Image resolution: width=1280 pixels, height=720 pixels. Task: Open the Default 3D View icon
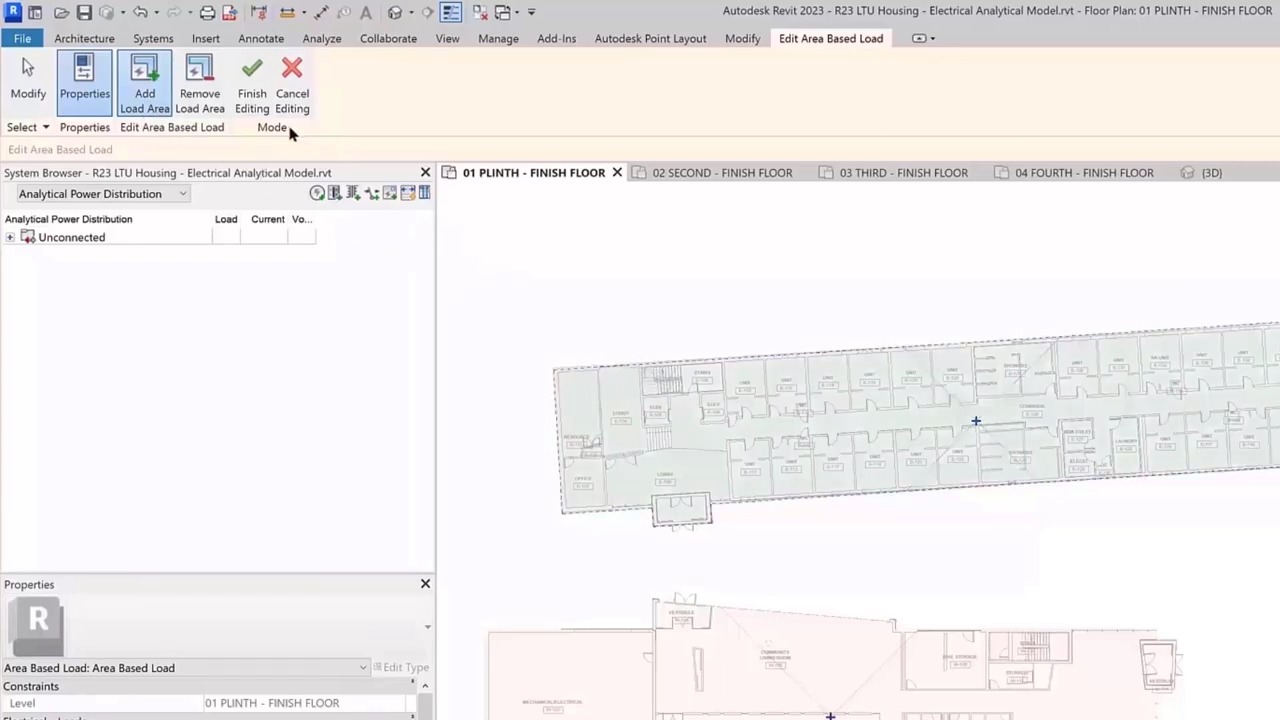[395, 12]
